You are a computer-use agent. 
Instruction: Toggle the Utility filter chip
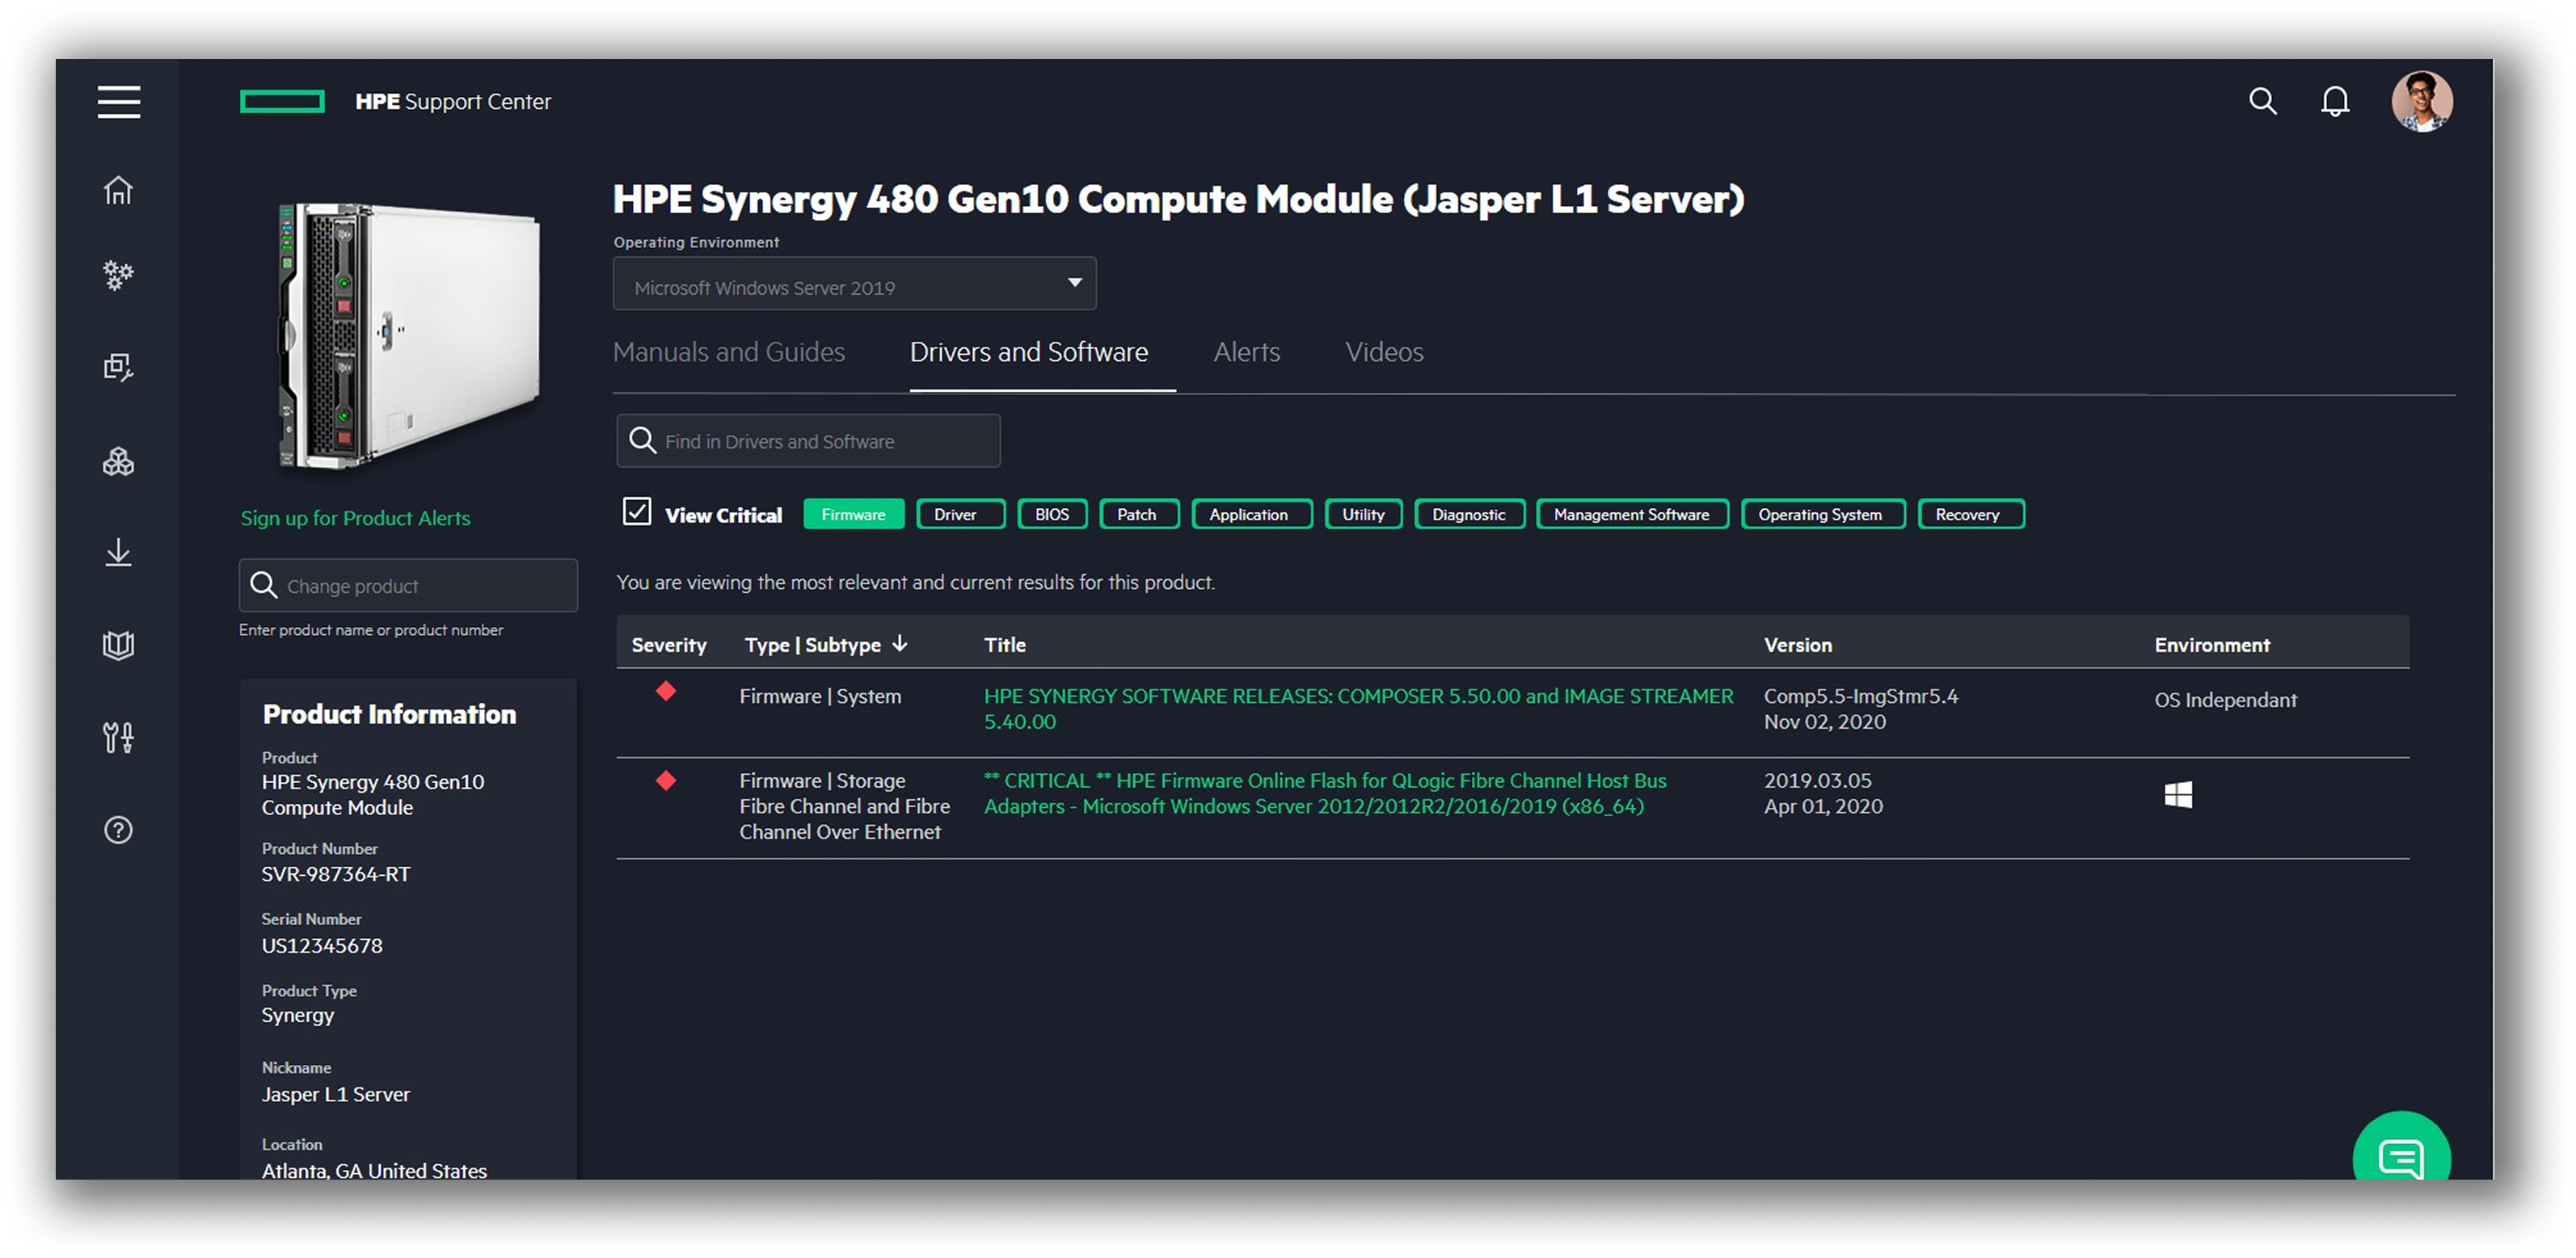tap(1363, 514)
